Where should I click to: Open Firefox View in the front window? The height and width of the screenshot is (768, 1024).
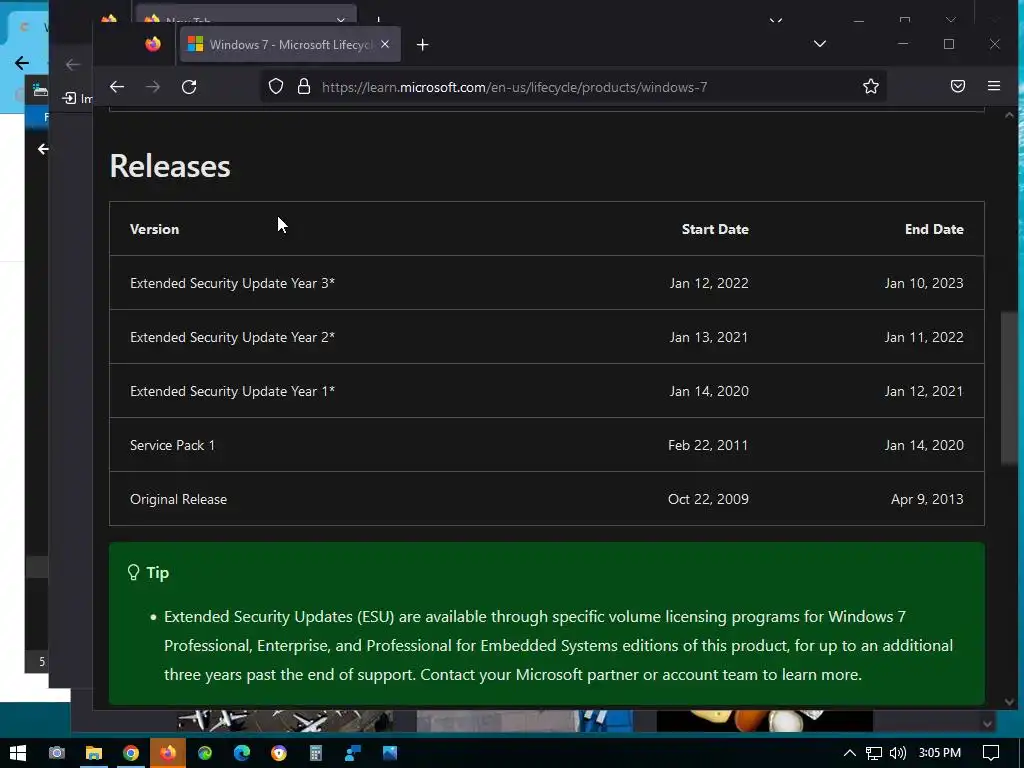(153, 44)
